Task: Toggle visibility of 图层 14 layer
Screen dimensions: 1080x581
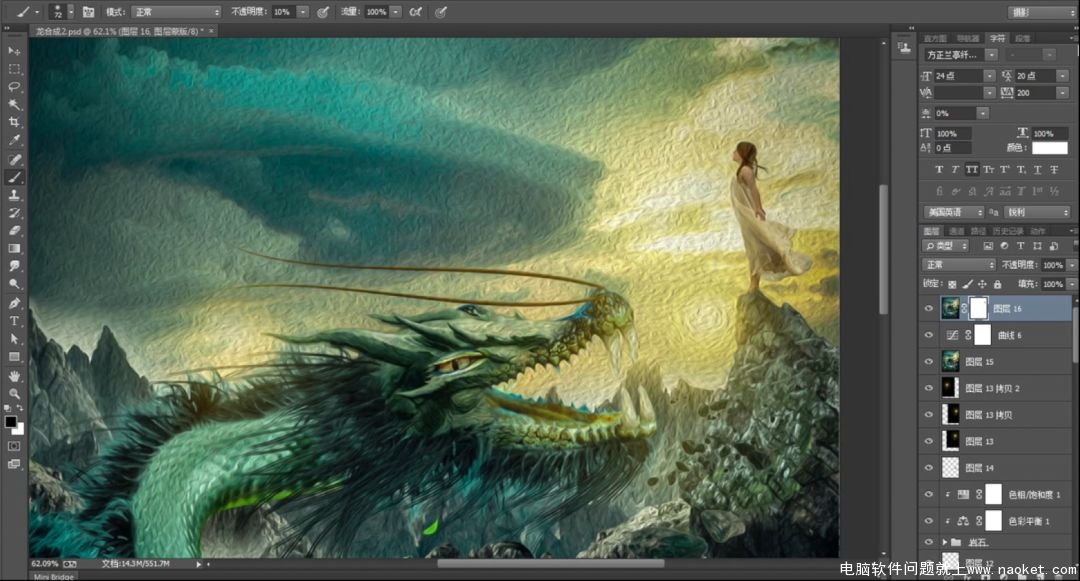Action: (x=928, y=468)
